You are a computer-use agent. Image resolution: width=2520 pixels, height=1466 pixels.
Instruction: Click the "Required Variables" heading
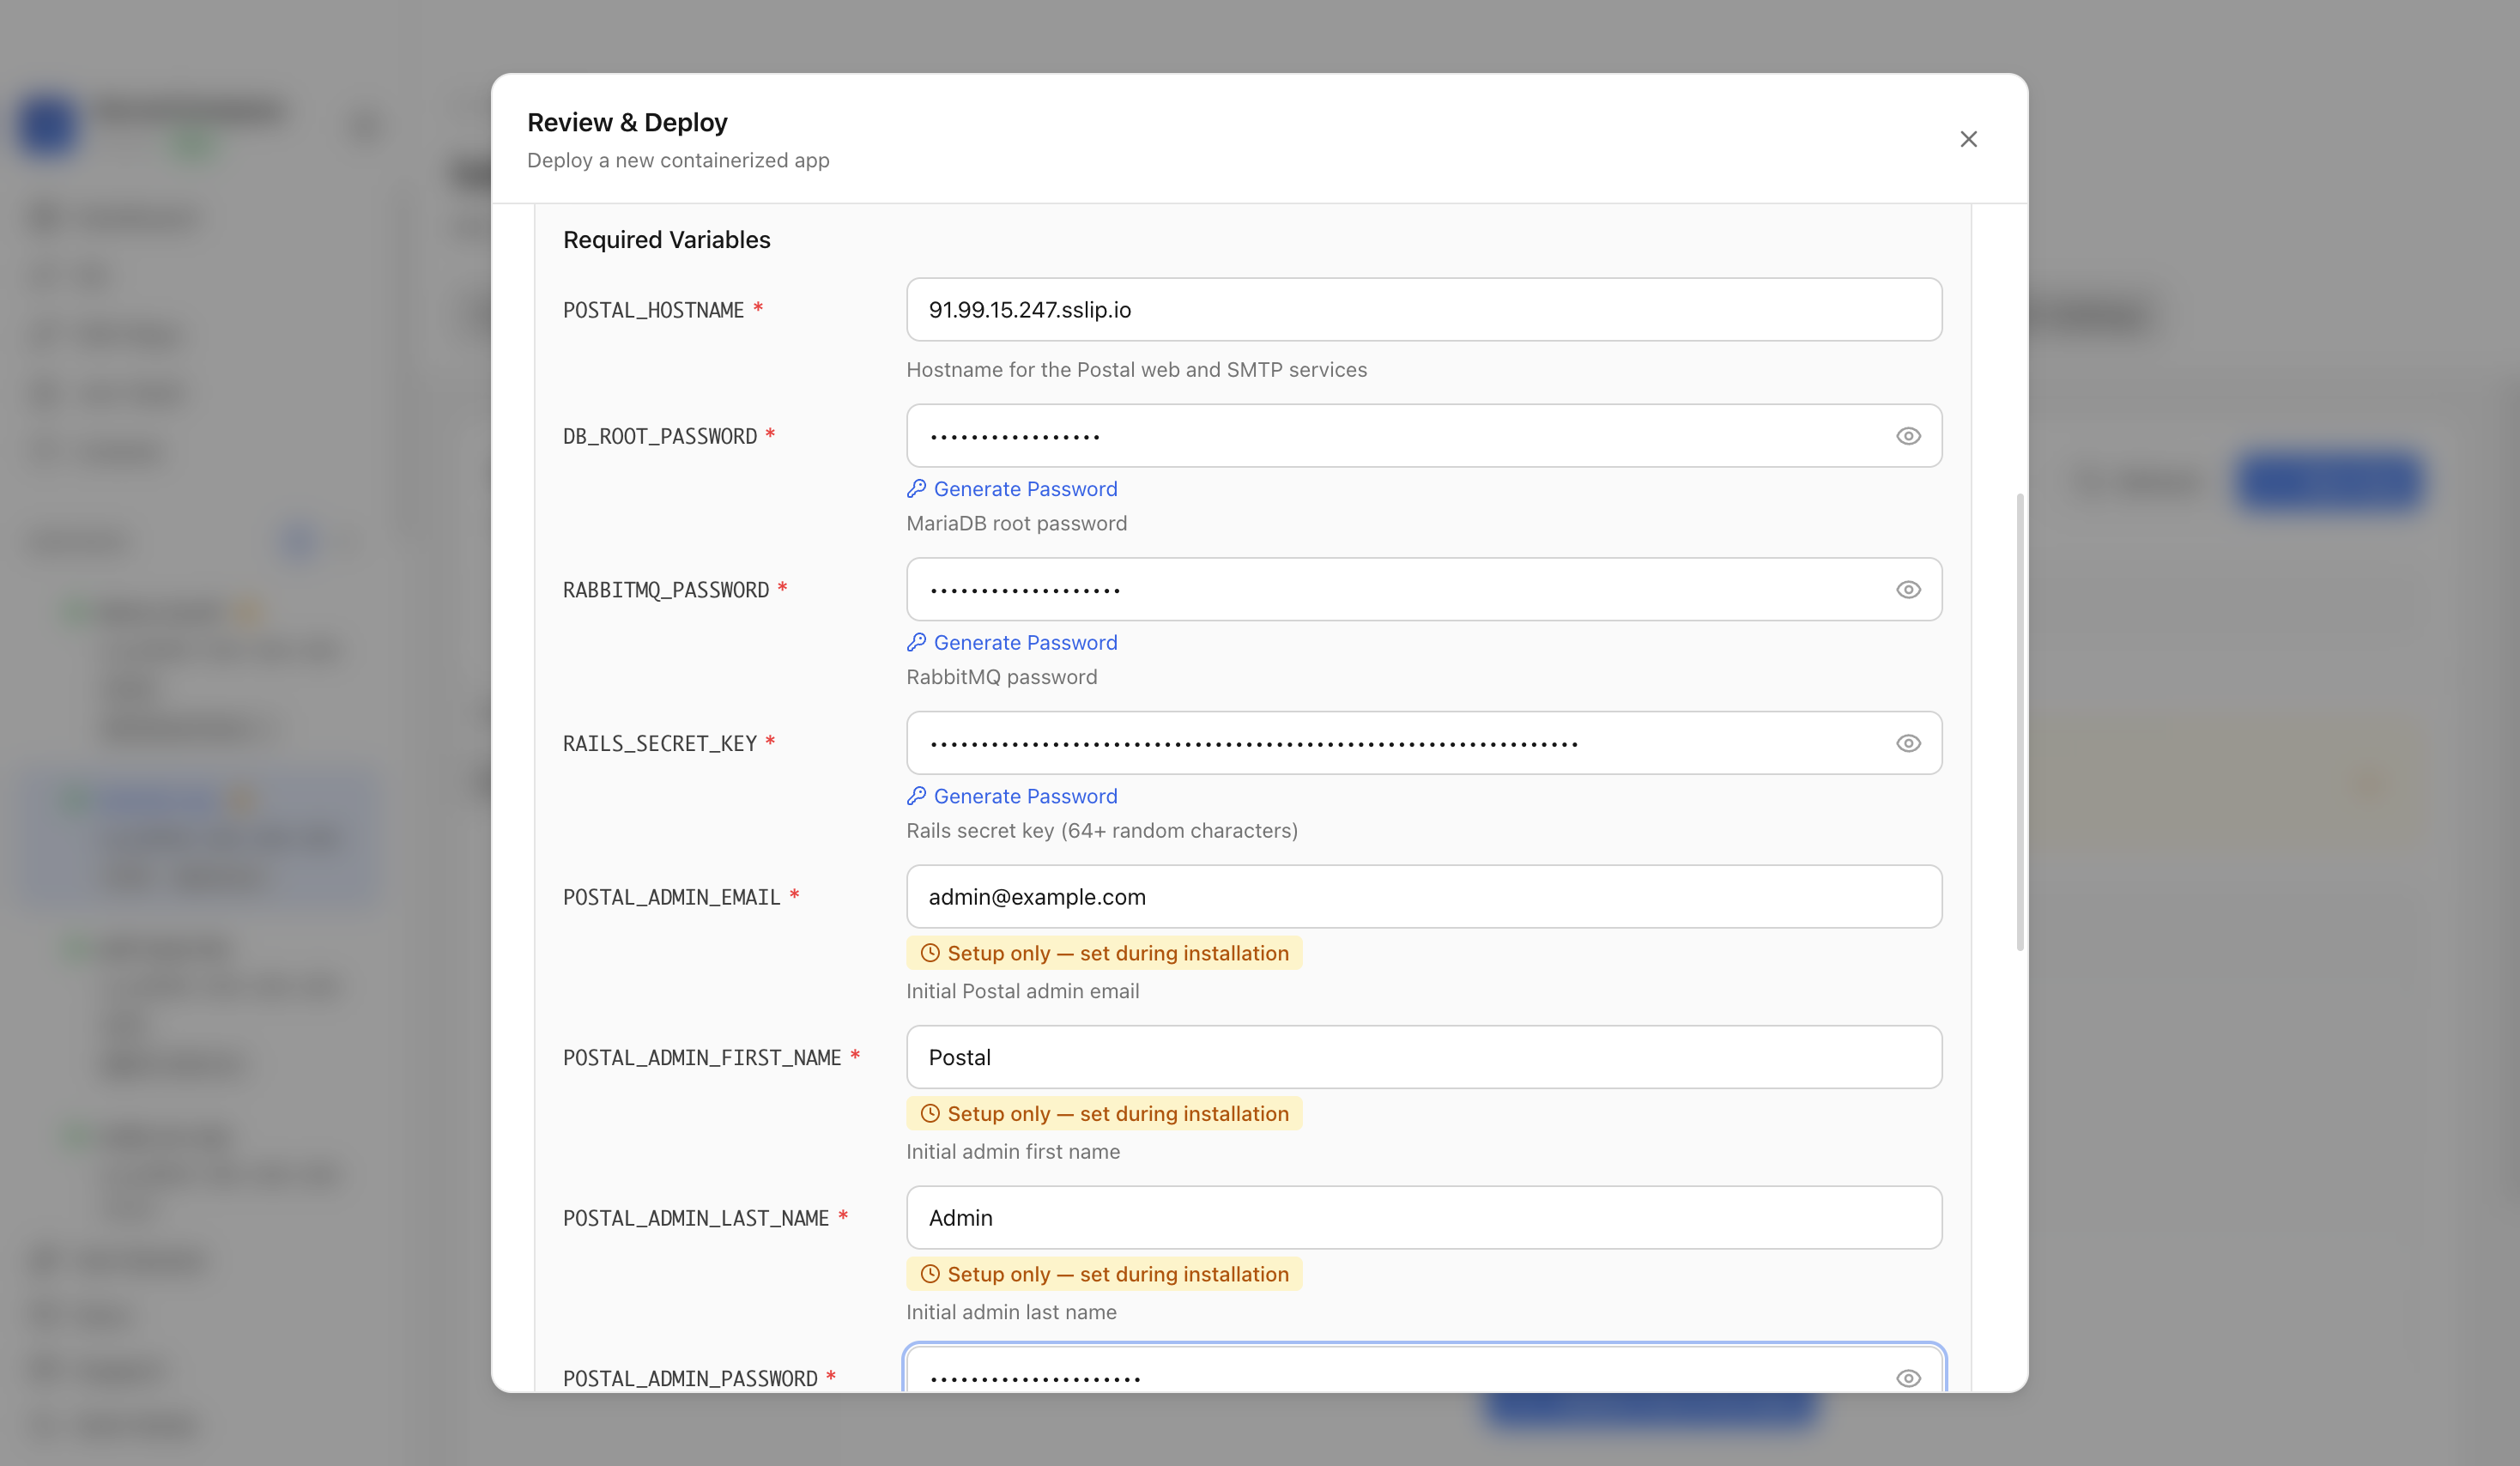coord(667,240)
